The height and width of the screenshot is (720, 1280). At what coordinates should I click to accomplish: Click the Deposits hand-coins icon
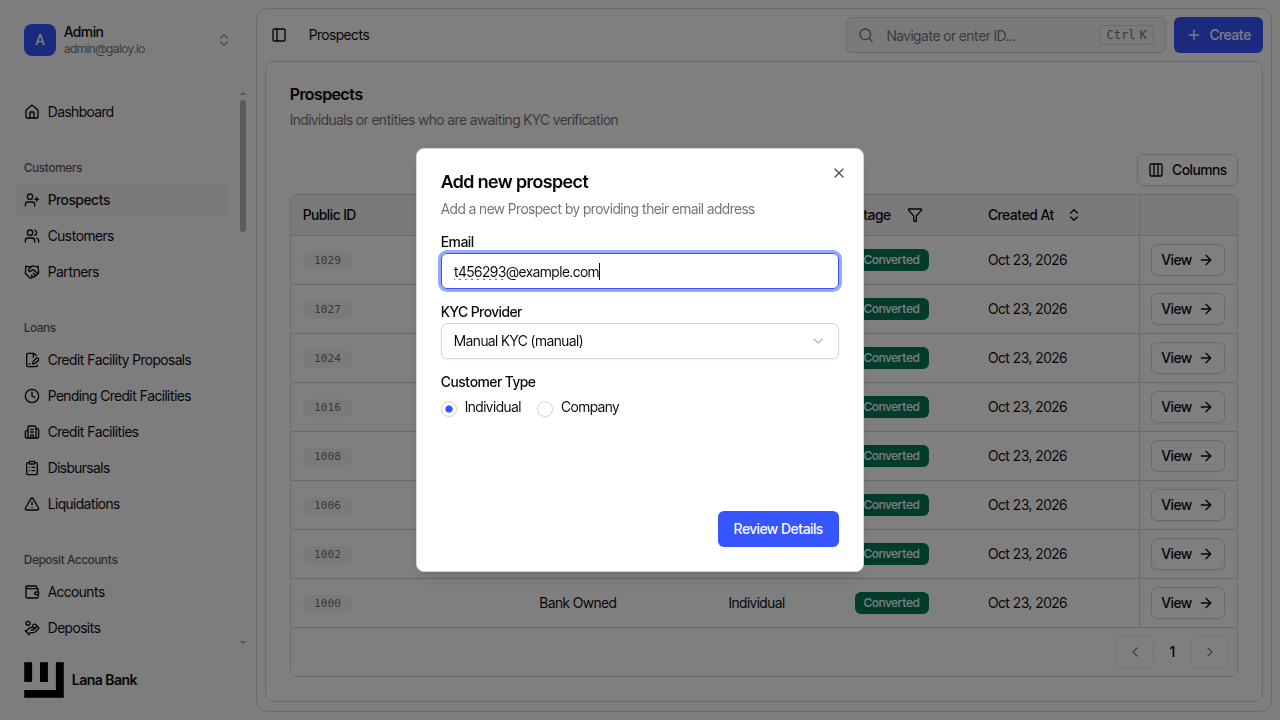click(x=32, y=628)
